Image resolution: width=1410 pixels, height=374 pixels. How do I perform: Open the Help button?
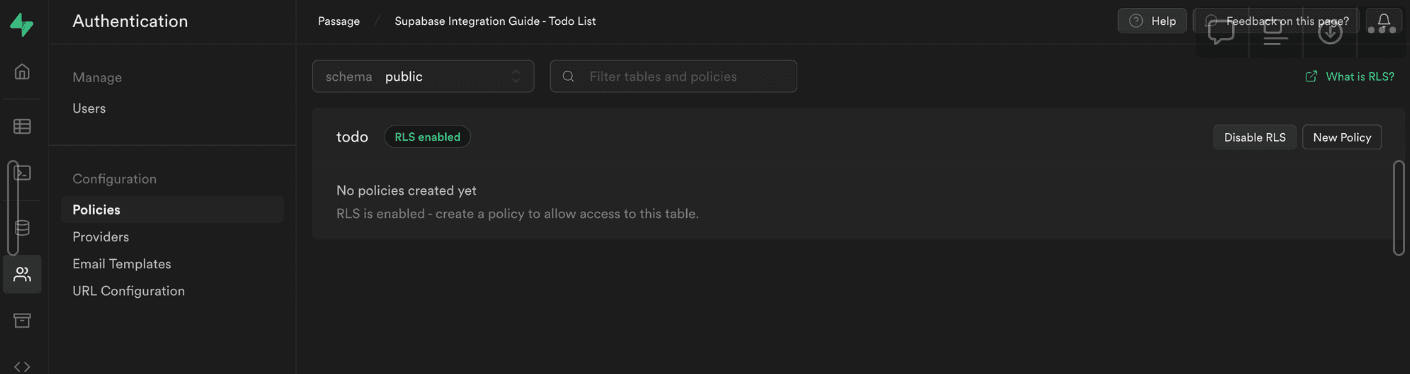[x=1152, y=21]
